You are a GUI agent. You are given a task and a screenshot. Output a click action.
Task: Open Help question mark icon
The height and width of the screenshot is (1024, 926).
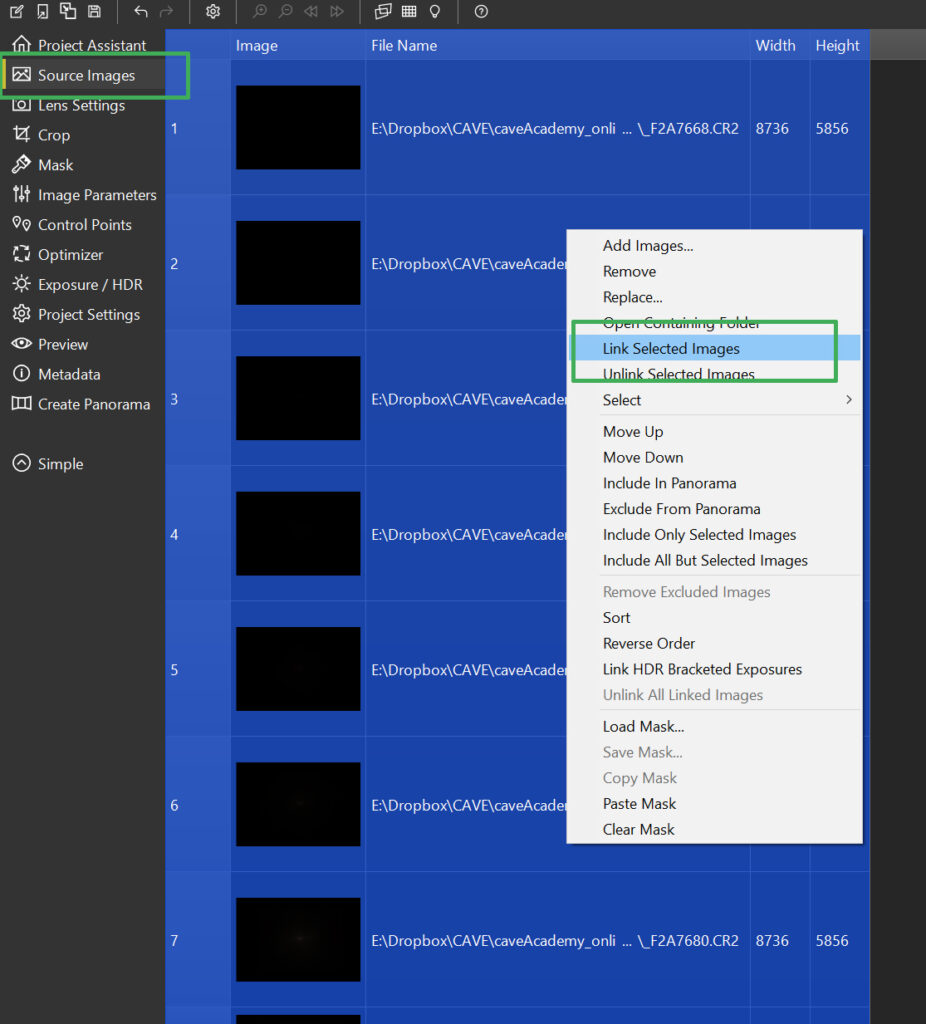(x=481, y=11)
